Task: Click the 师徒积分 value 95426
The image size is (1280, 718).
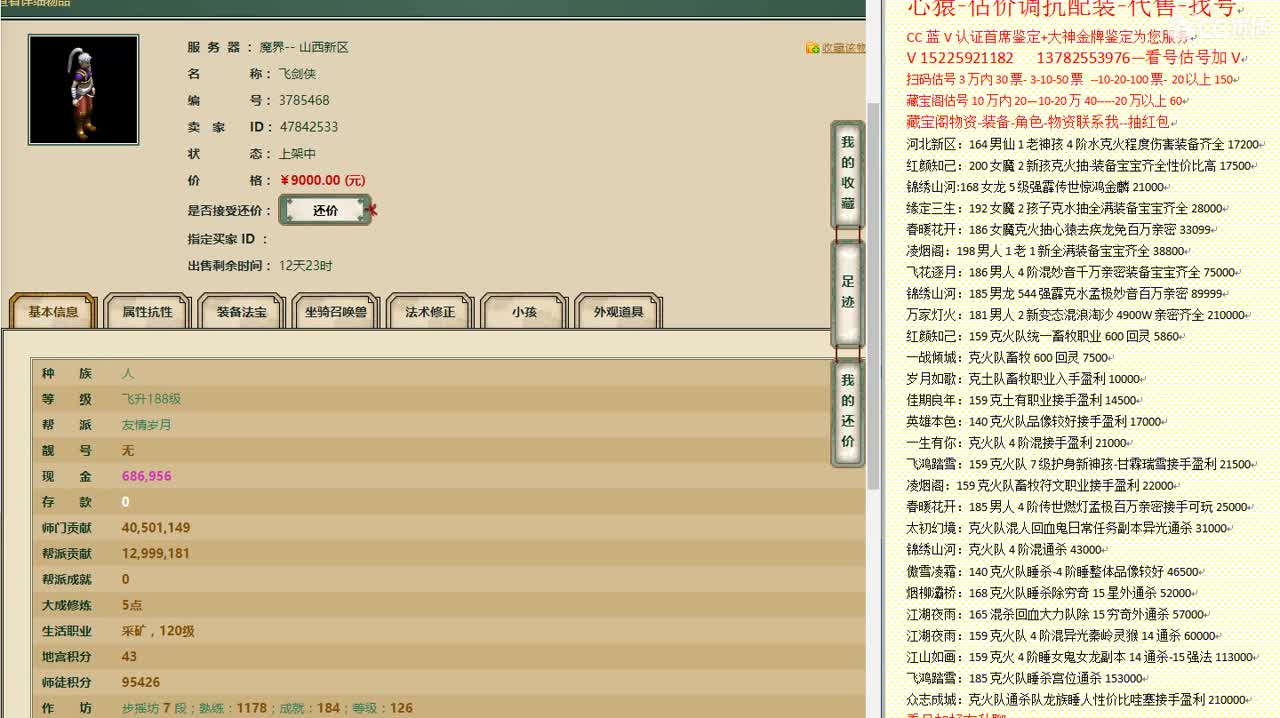Action: 141,683
